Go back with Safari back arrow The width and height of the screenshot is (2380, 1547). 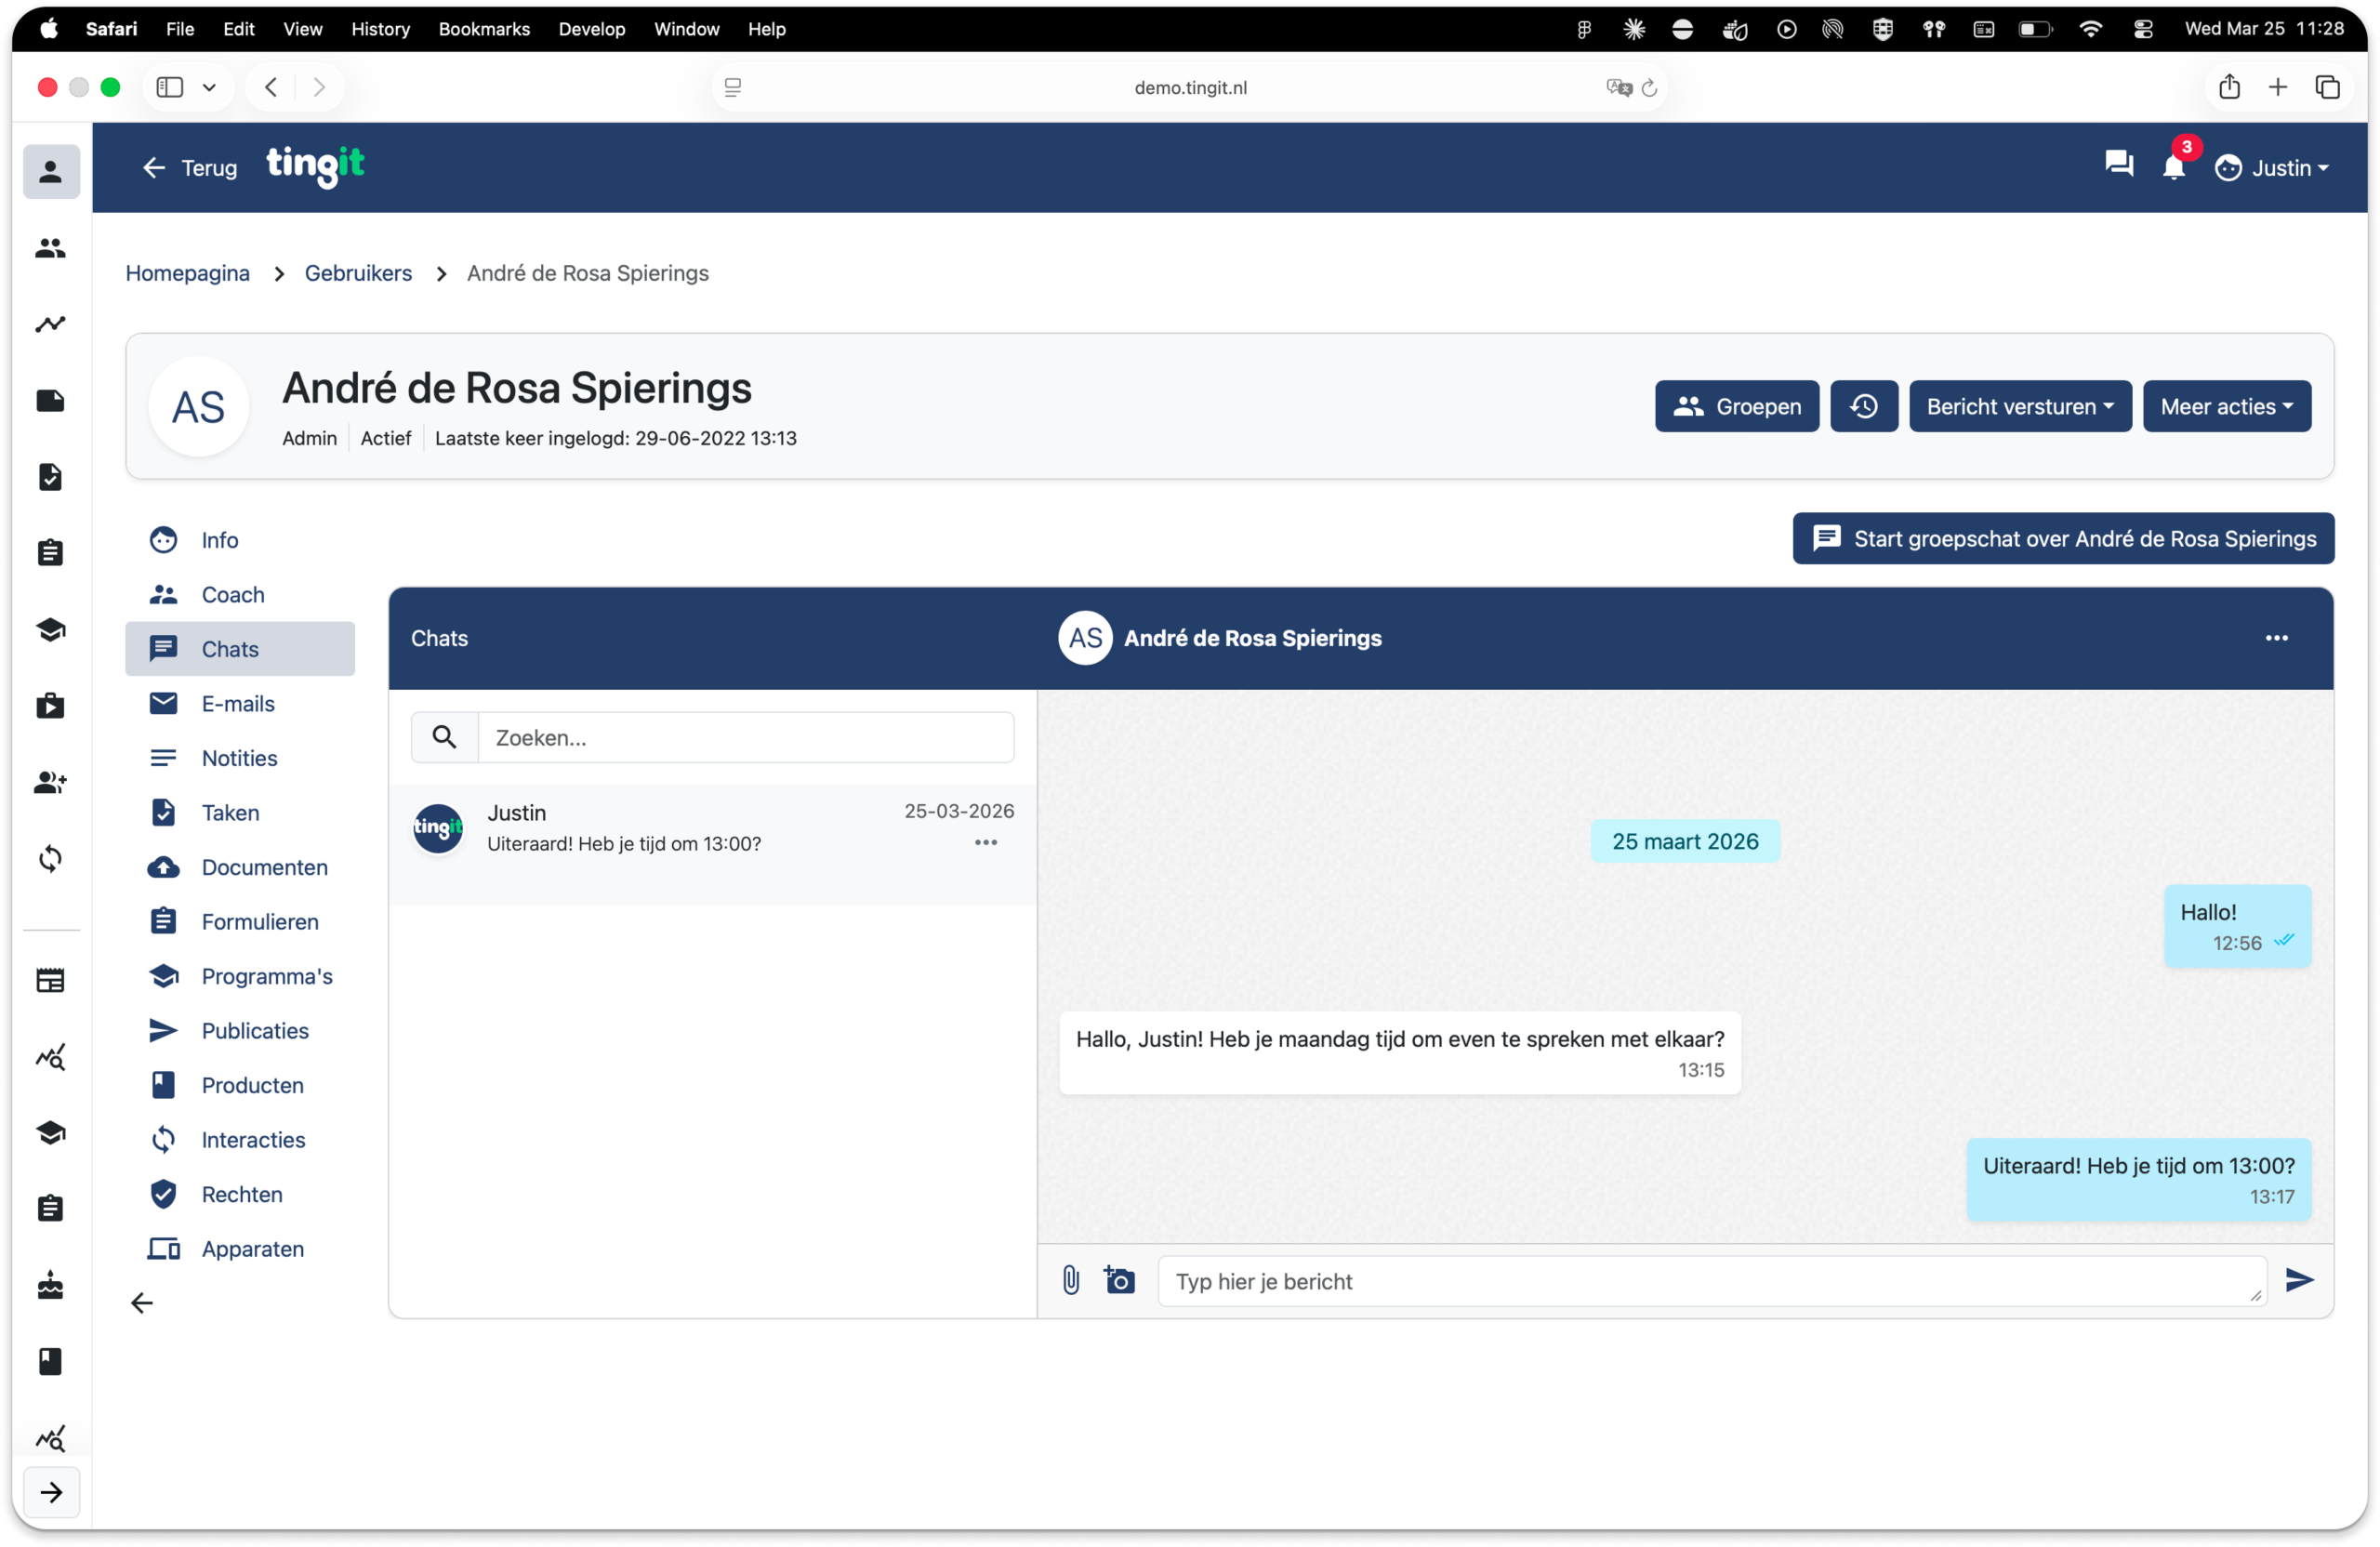pyautogui.click(x=271, y=87)
